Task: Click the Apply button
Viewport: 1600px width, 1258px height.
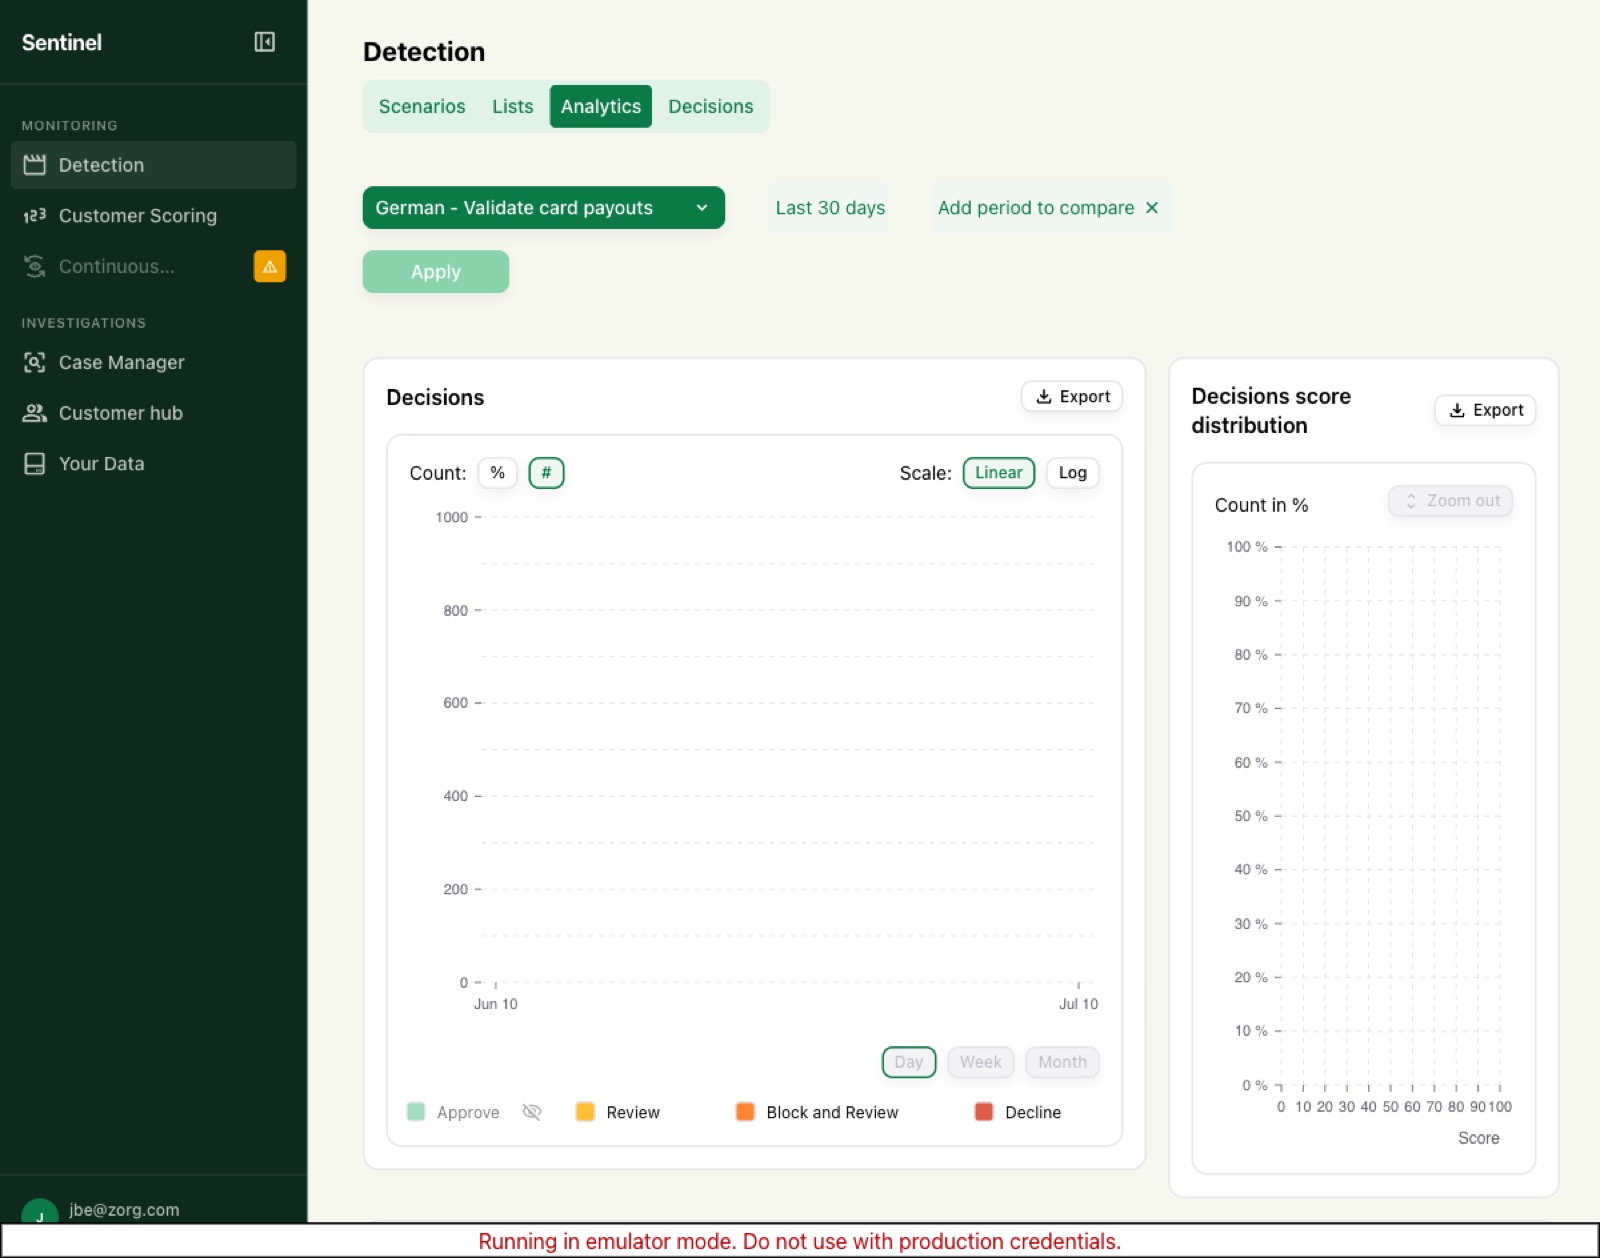Action: [x=435, y=272]
